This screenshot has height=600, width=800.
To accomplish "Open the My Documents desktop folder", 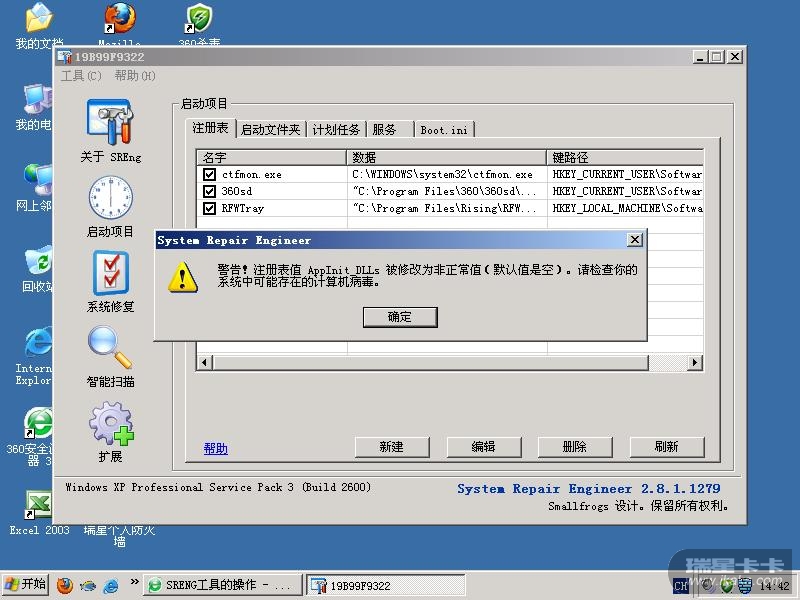I will (x=39, y=18).
